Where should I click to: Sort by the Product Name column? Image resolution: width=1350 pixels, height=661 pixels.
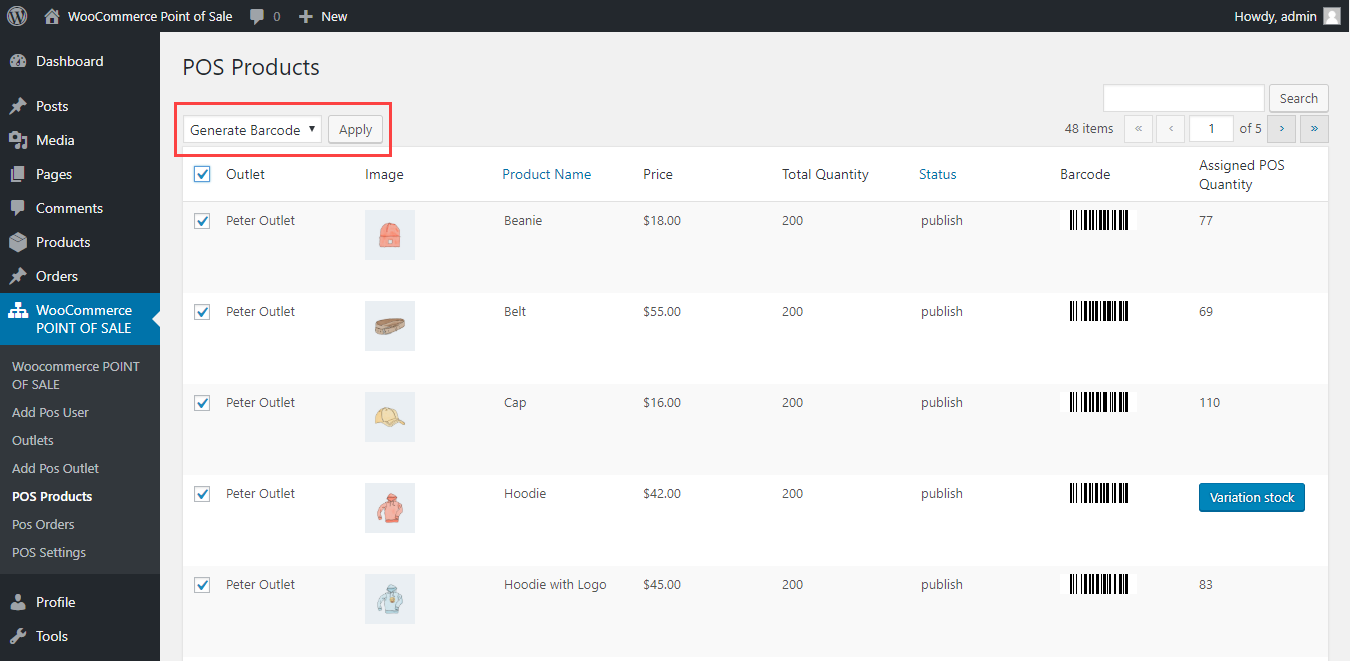(546, 174)
